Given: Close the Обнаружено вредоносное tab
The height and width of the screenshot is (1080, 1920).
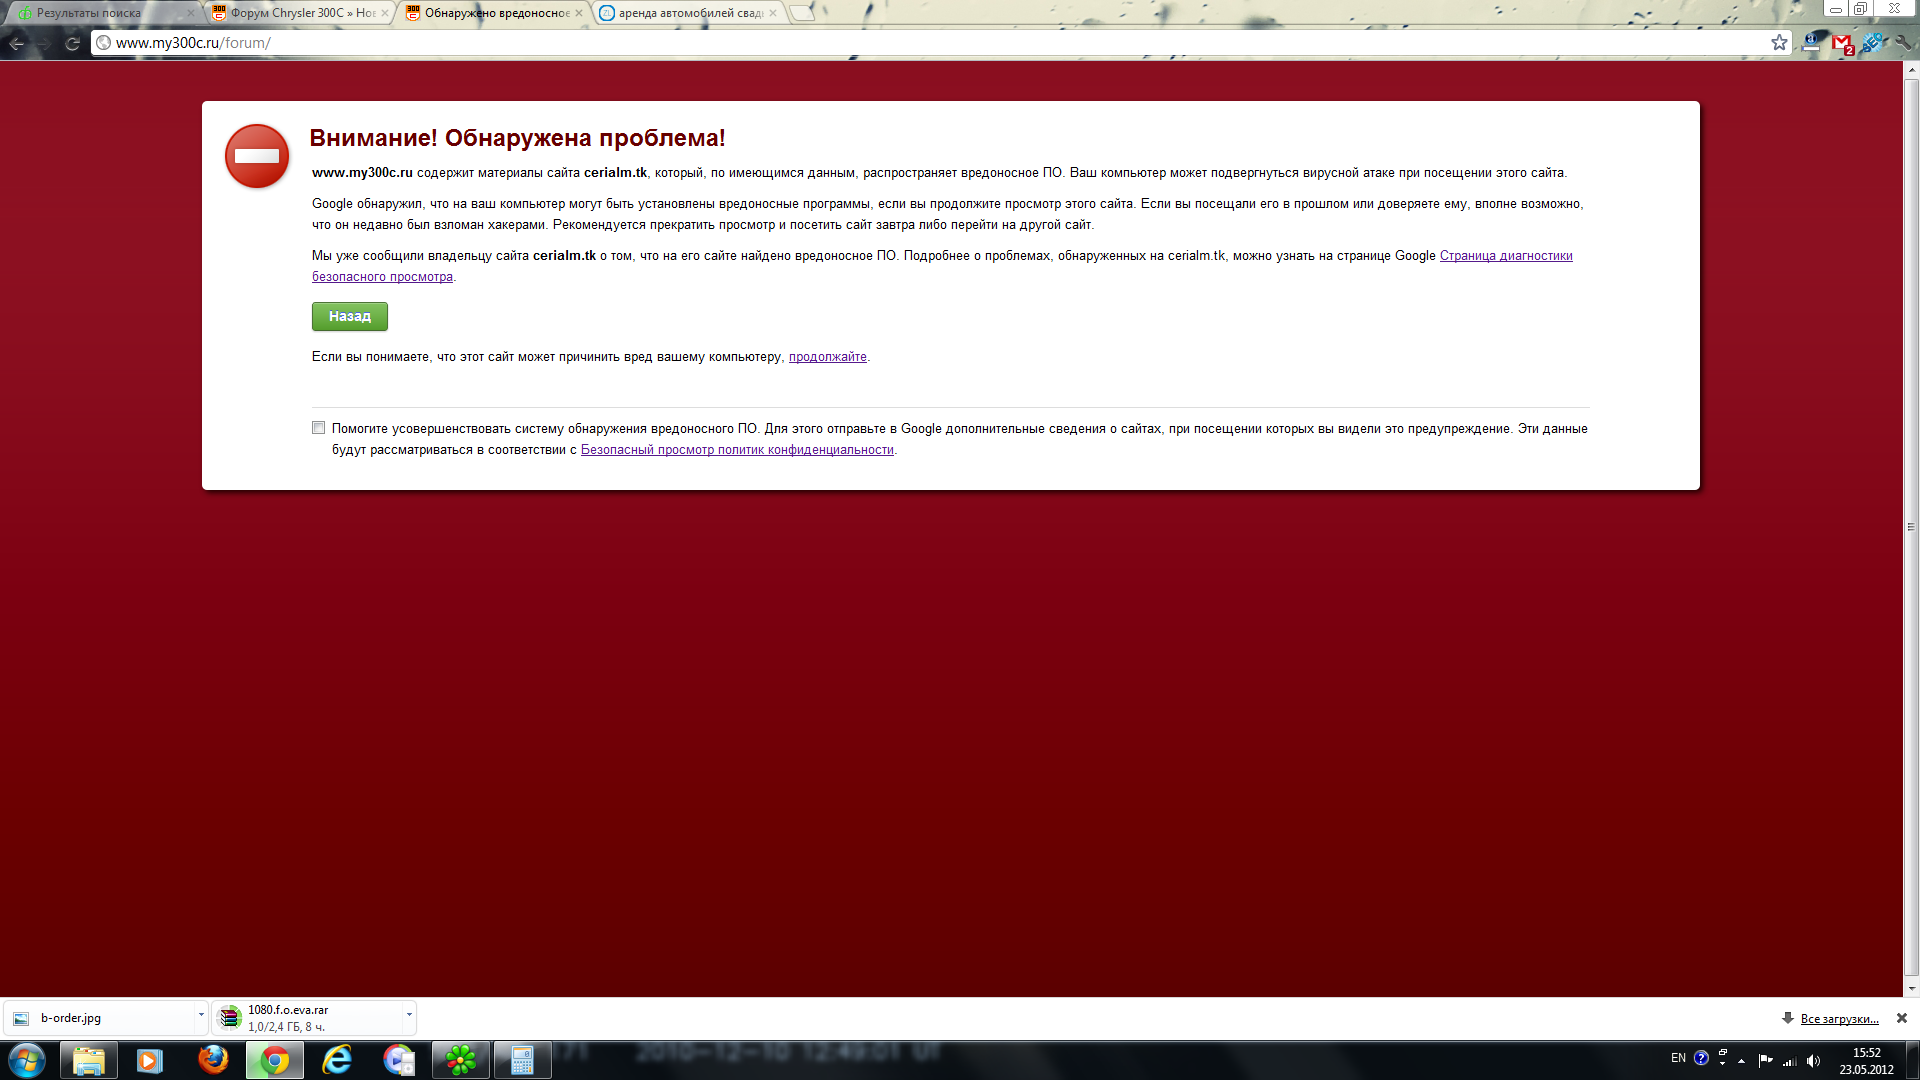Looking at the screenshot, I should (579, 13).
